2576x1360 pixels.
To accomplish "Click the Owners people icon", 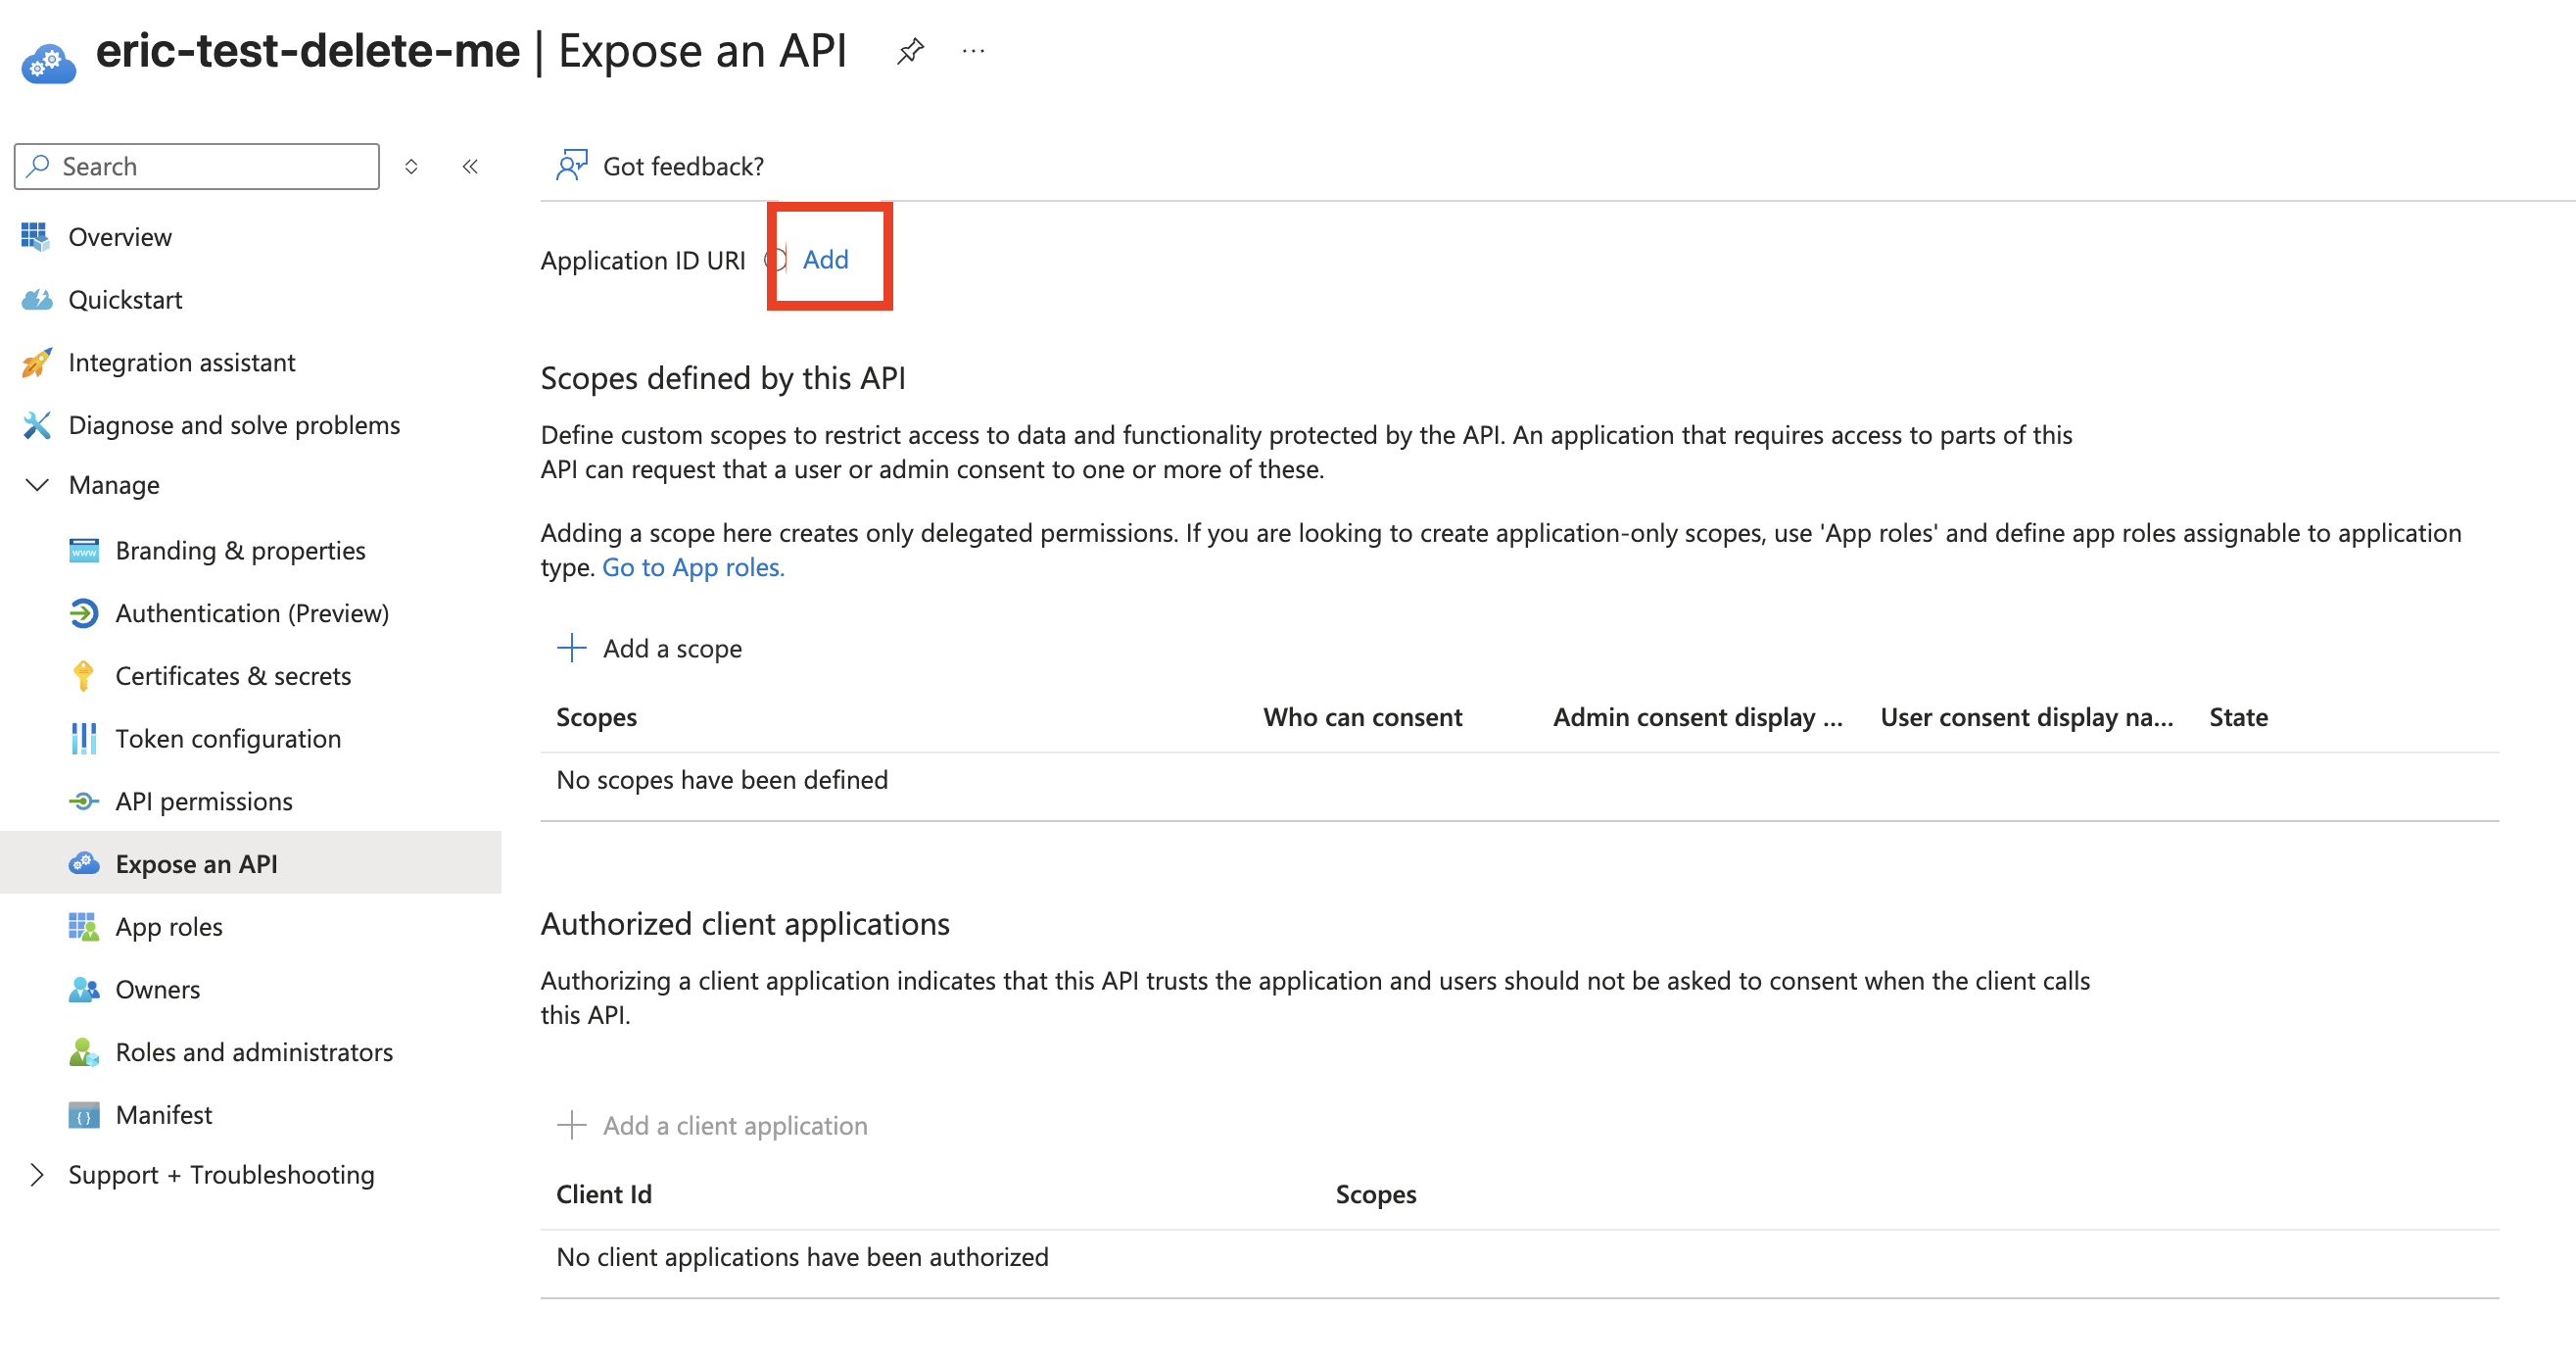I will [84, 989].
